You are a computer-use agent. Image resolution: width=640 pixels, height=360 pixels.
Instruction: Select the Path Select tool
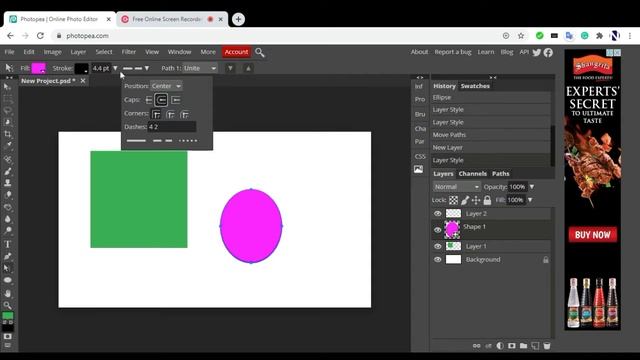click(7, 268)
